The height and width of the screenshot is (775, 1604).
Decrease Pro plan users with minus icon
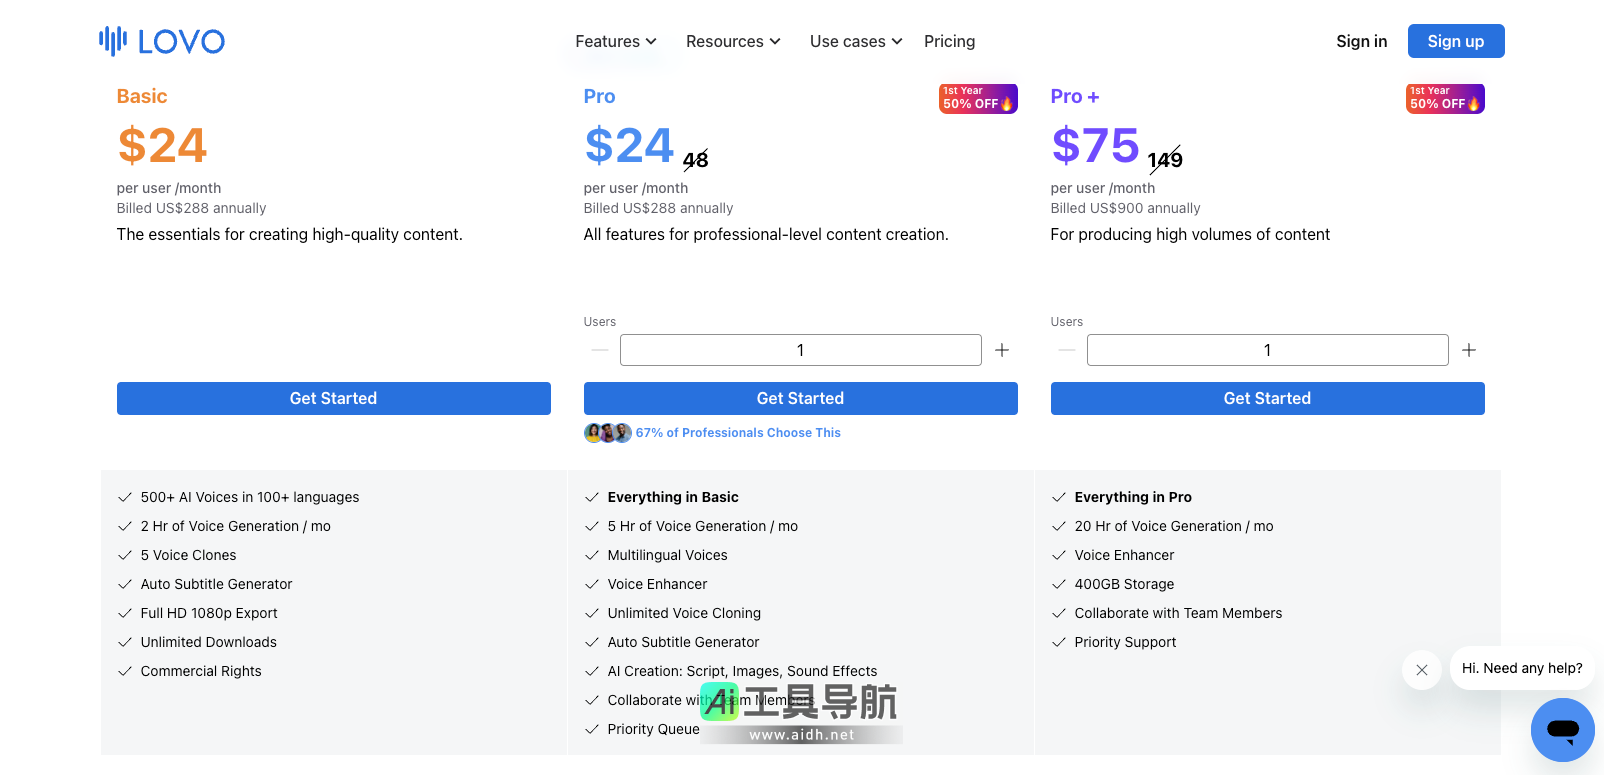600,350
